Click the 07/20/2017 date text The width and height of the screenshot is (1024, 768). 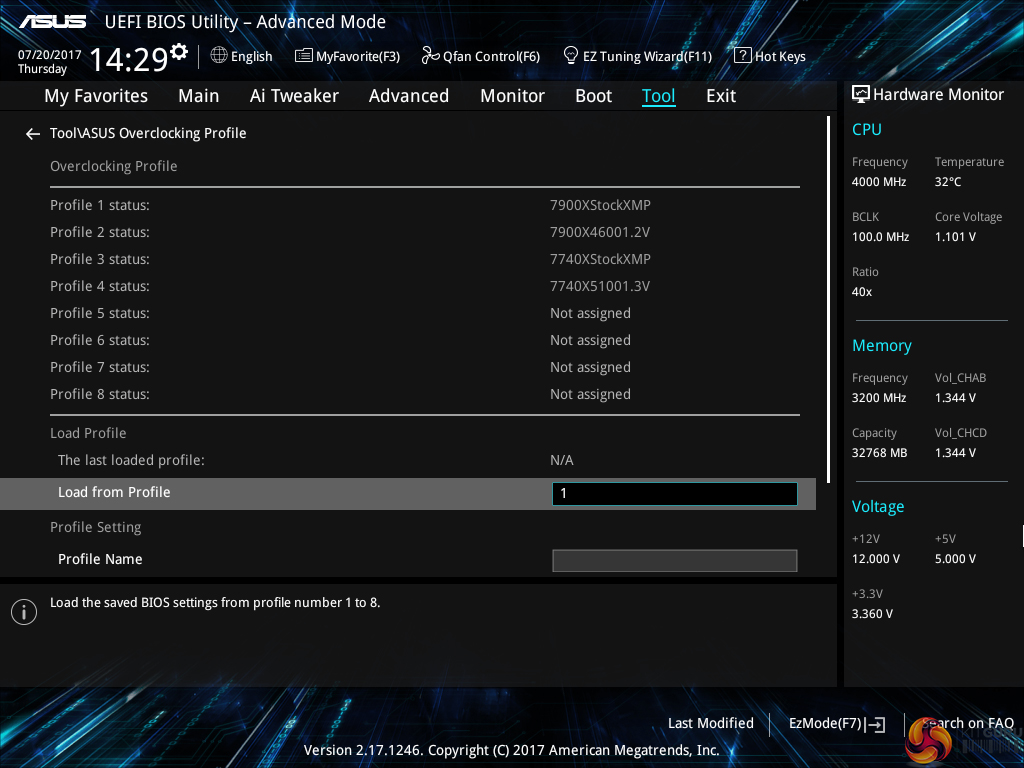point(50,55)
